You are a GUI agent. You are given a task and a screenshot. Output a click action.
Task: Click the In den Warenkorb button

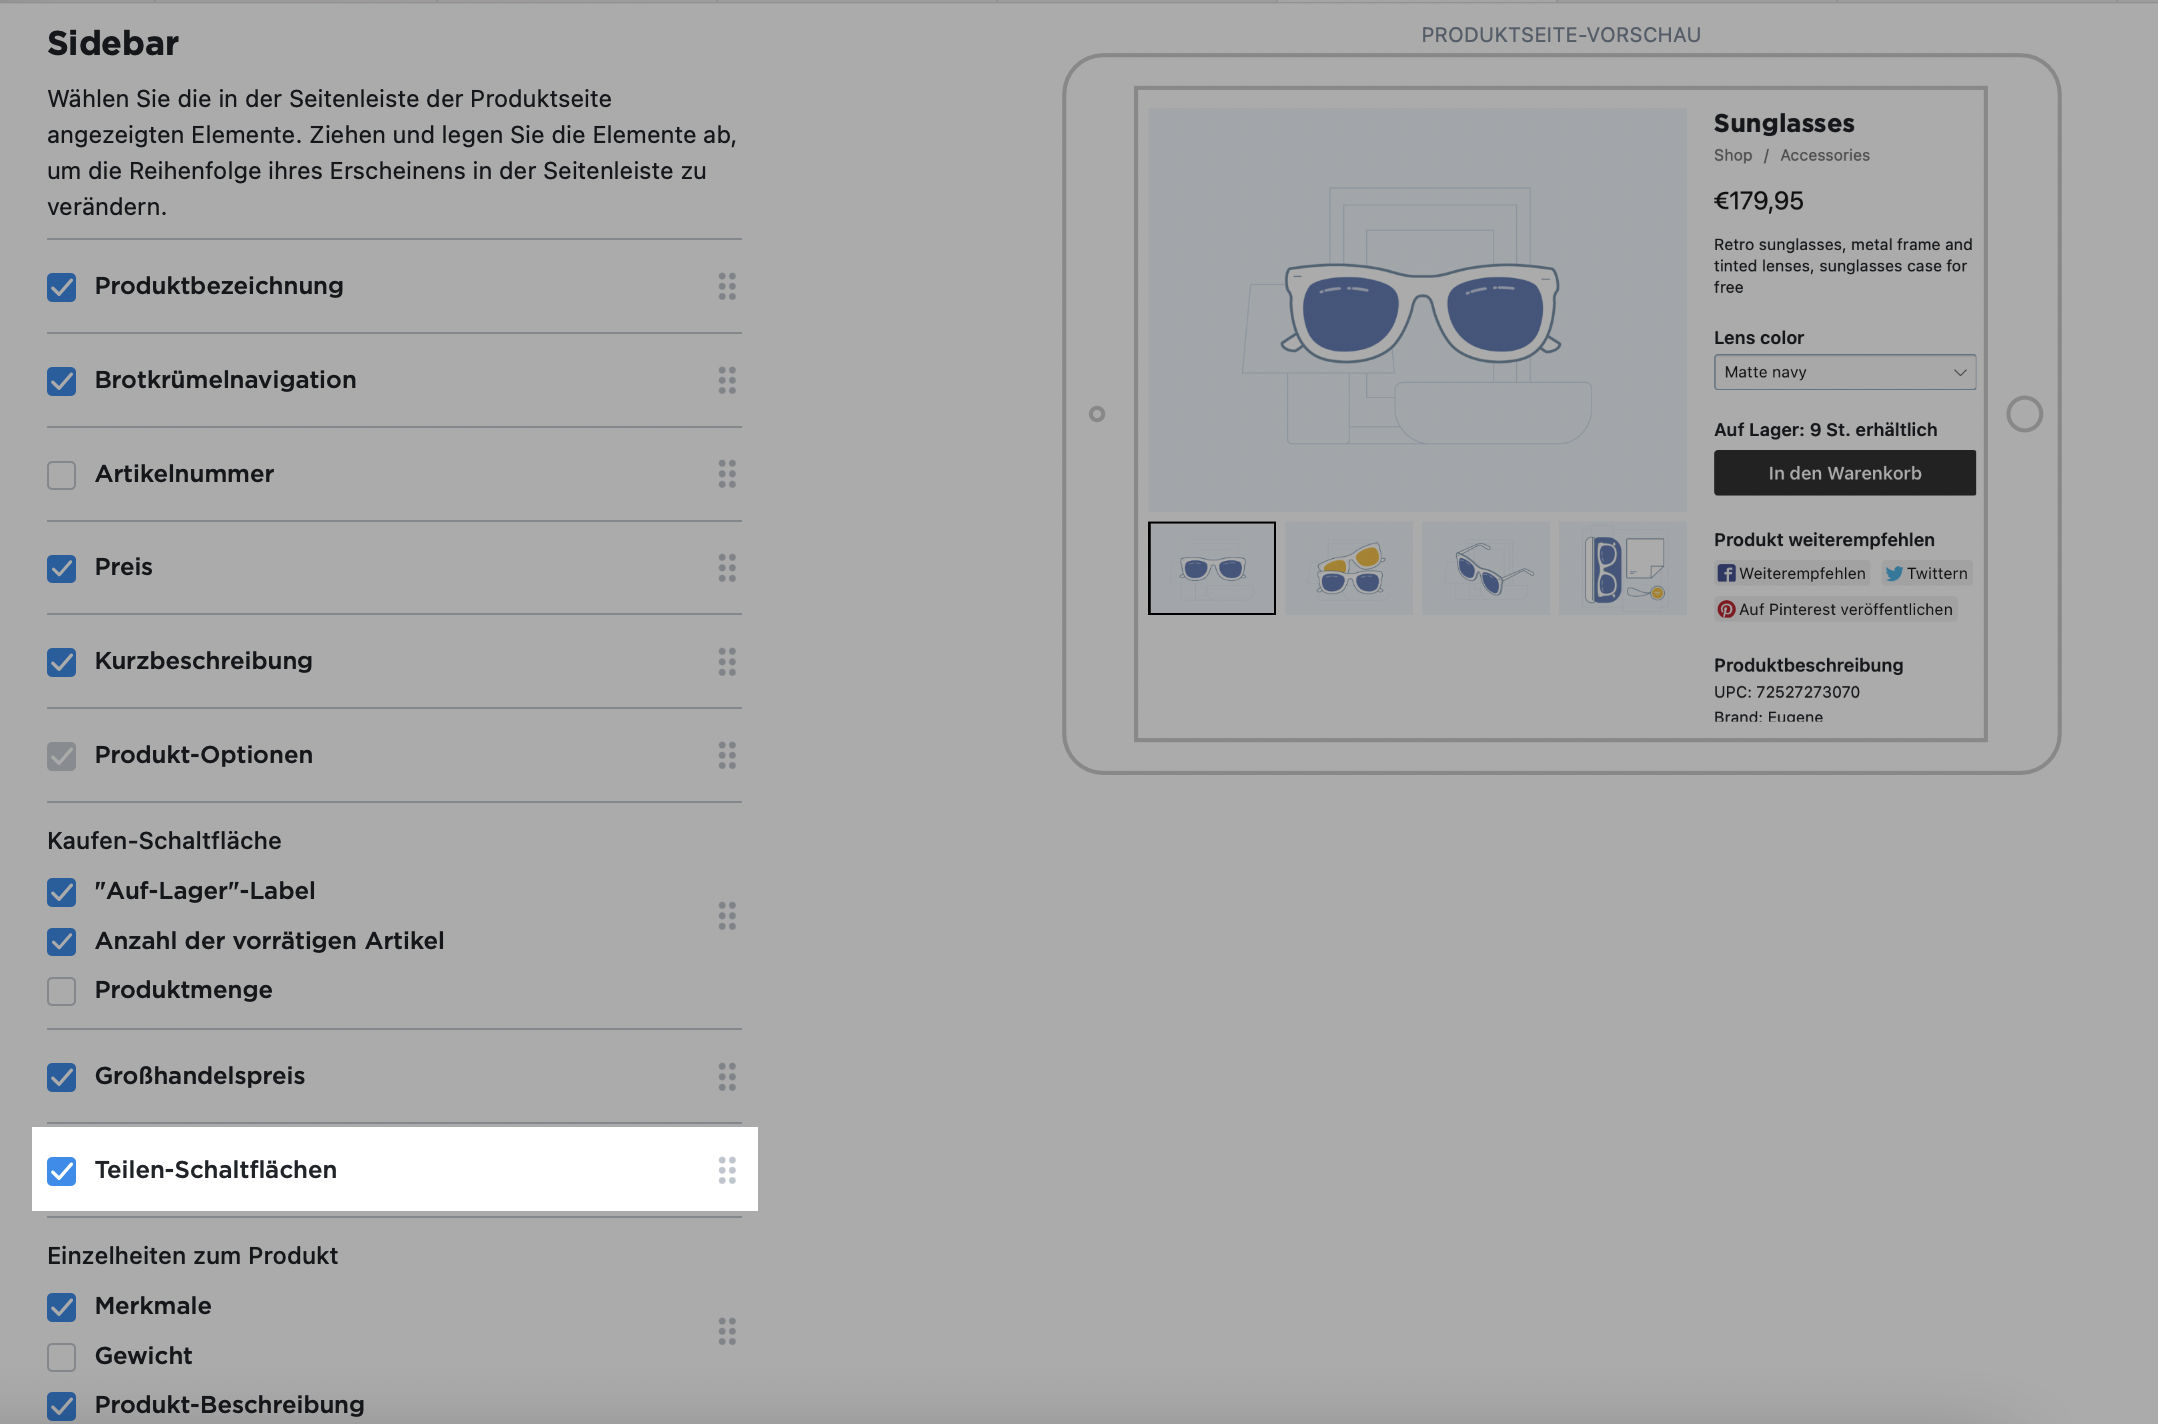pyautogui.click(x=1843, y=473)
